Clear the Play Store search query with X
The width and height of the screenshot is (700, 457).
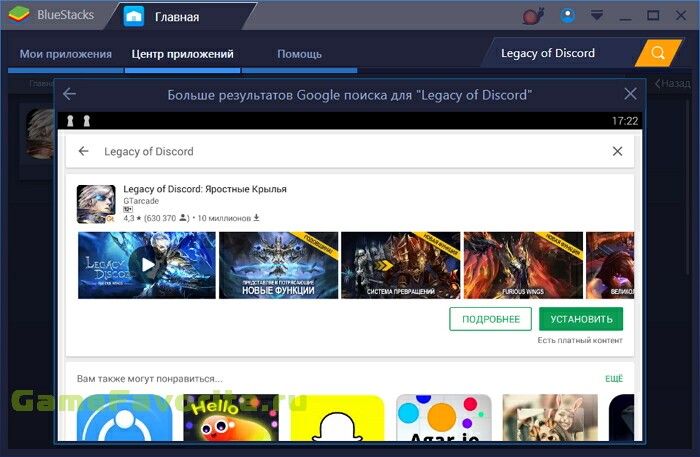[617, 151]
